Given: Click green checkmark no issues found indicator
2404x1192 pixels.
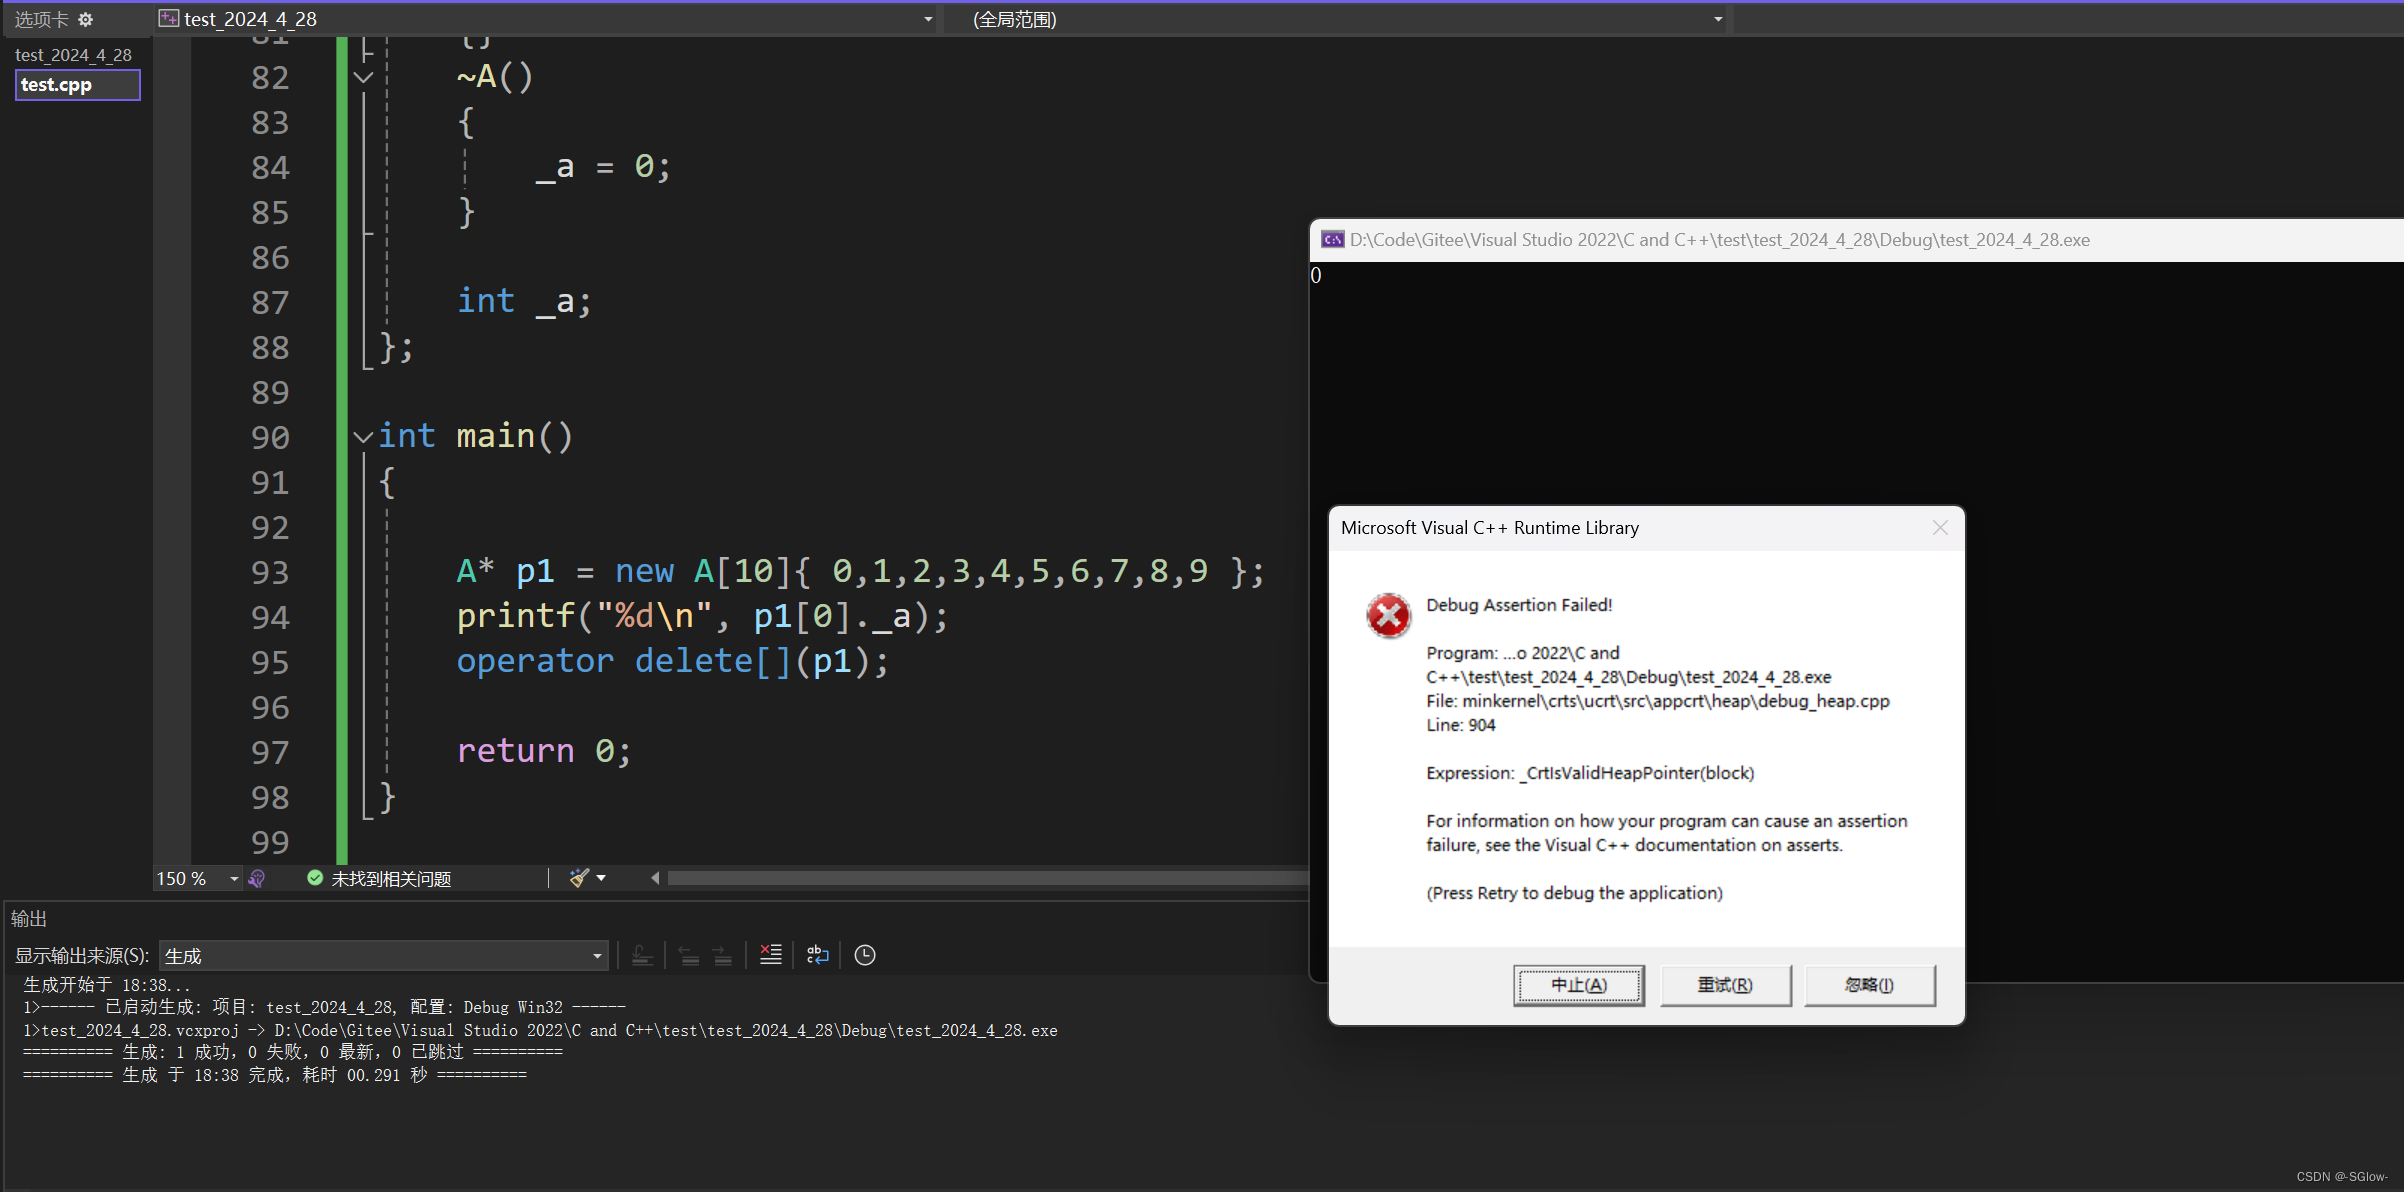Looking at the screenshot, I should 315,878.
